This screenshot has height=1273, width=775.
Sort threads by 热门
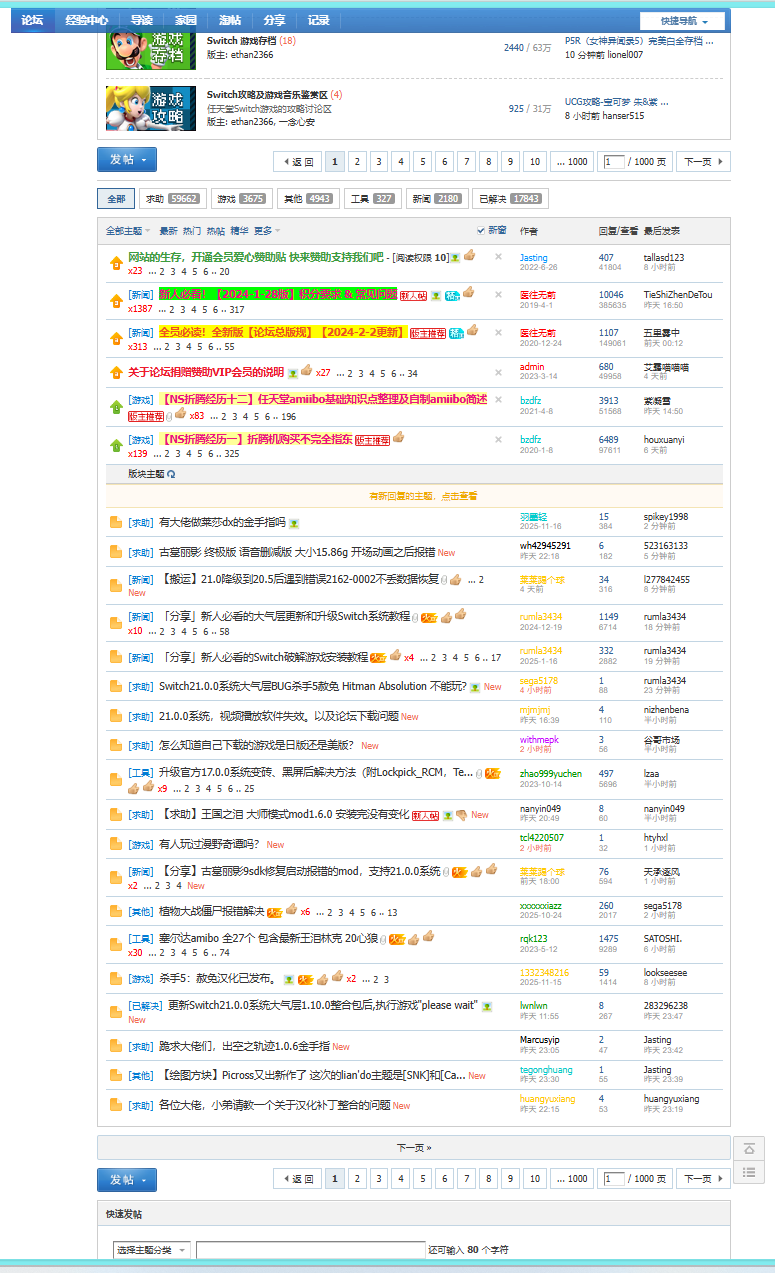point(192,230)
